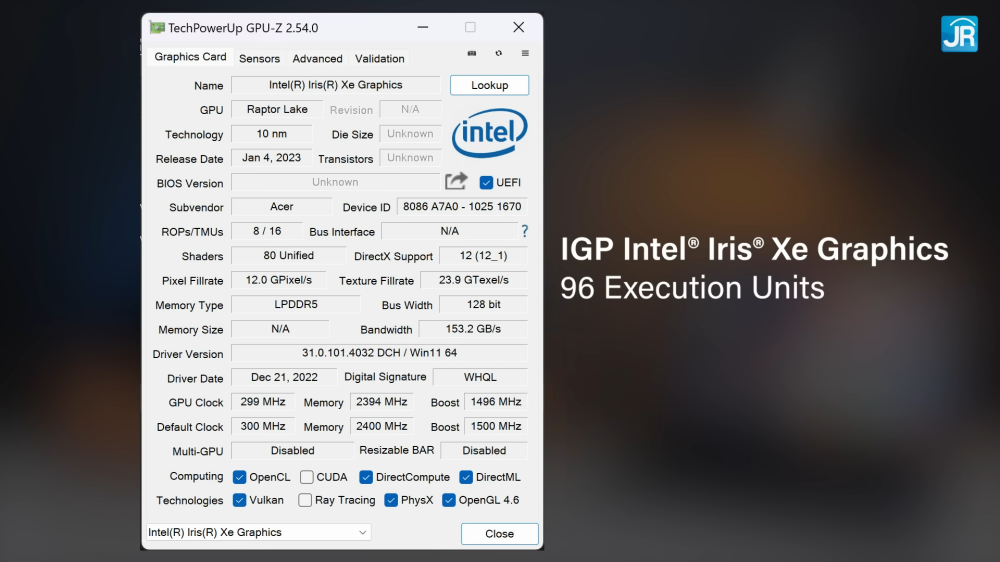Click the Texture Fillrate 23.9 GTexel/s field
Viewport: 1000px width, 562px height.
[x=474, y=280]
